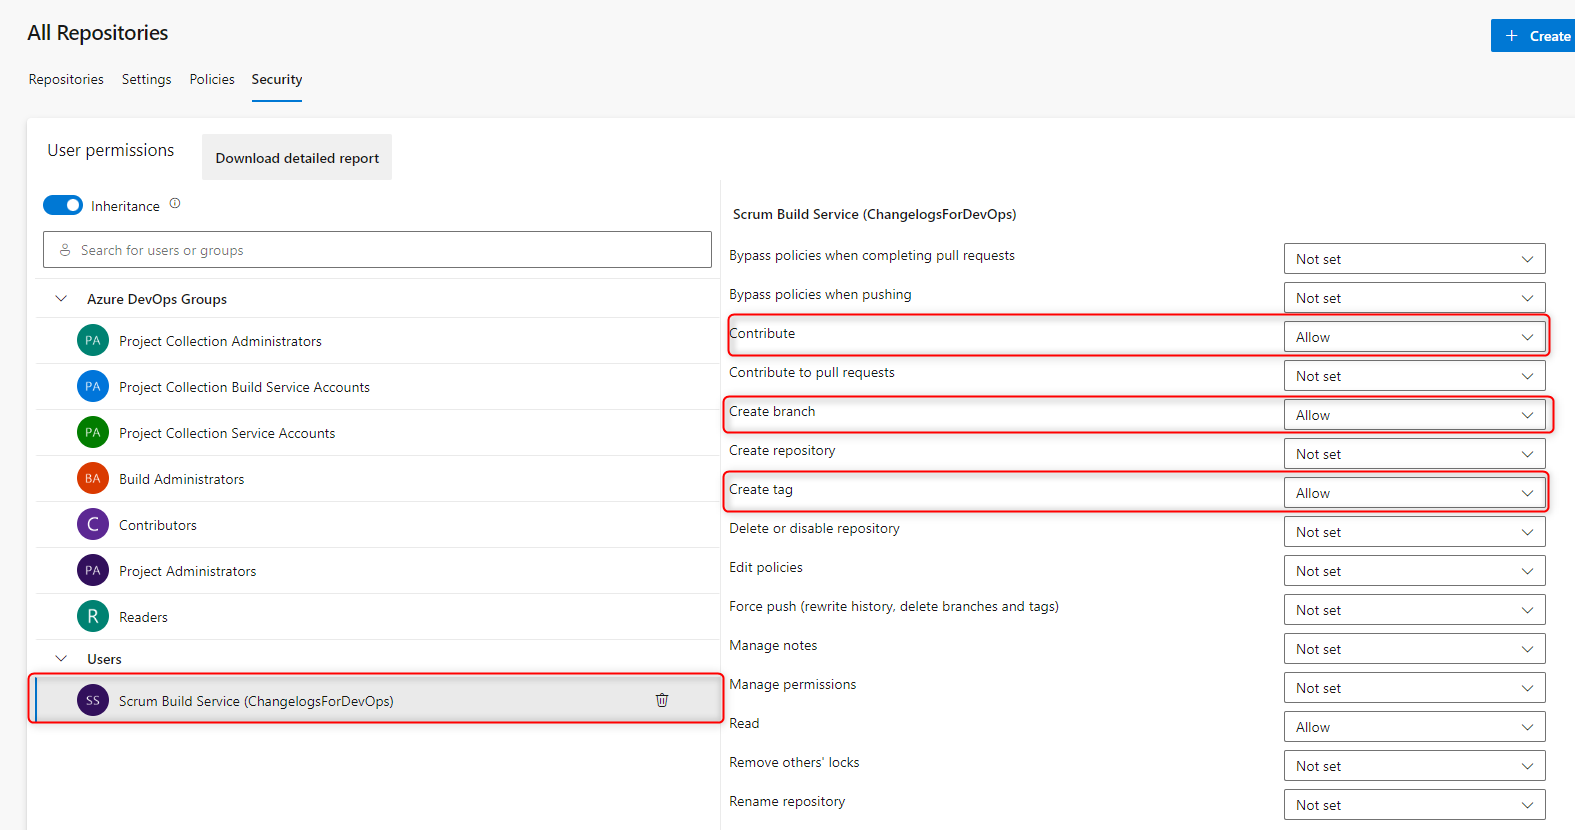Open the Create branch permission dropdown
The image size is (1575, 830).
[1413, 415]
